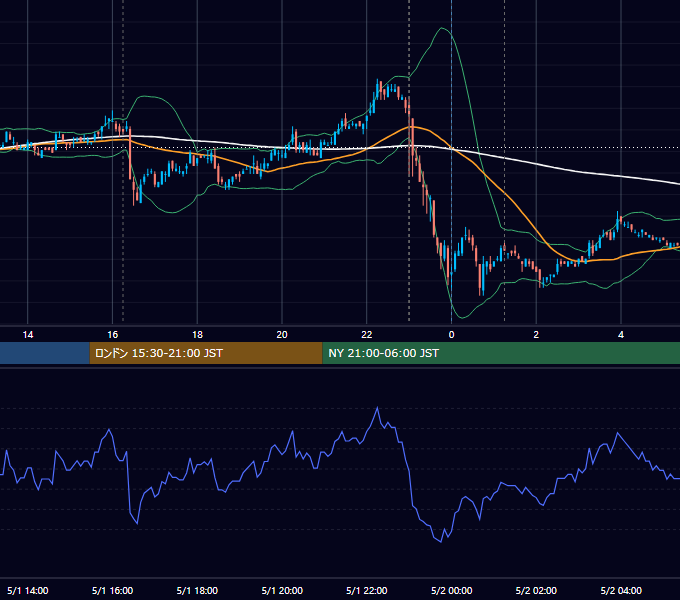Click the 5/1 16:00 date label
680x600 pixels.
click(x=112, y=590)
